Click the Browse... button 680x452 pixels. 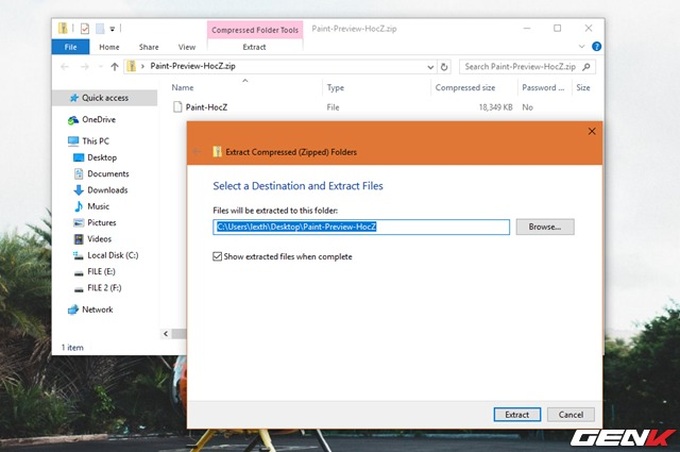click(545, 227)
